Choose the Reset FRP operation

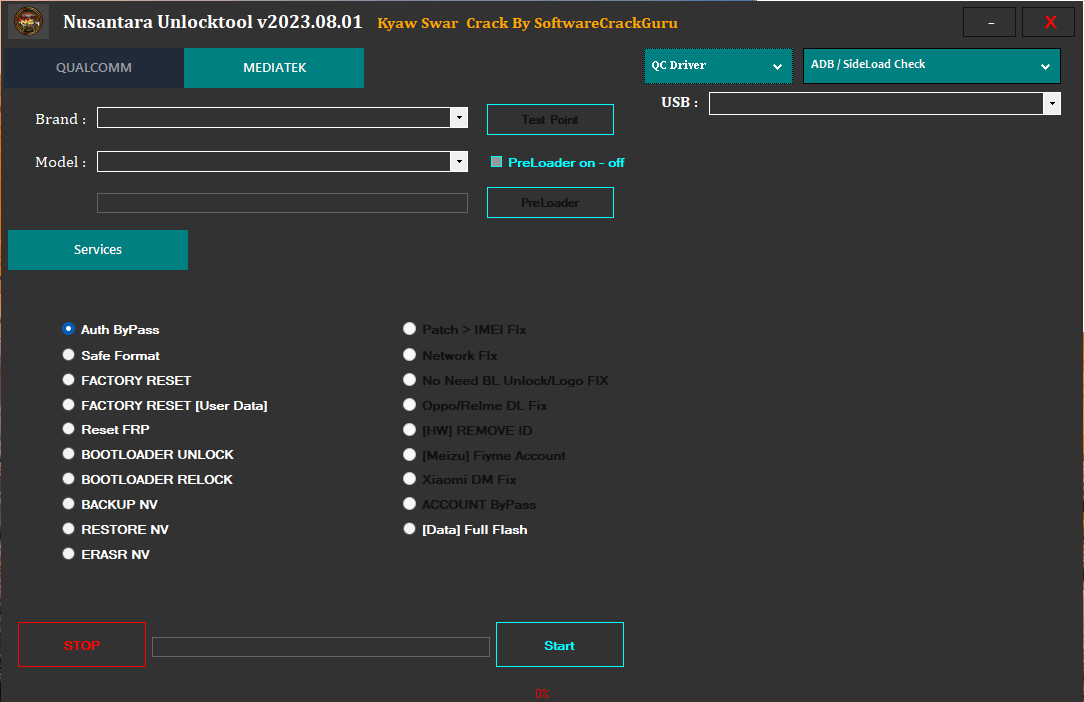(x=68, y=428)
